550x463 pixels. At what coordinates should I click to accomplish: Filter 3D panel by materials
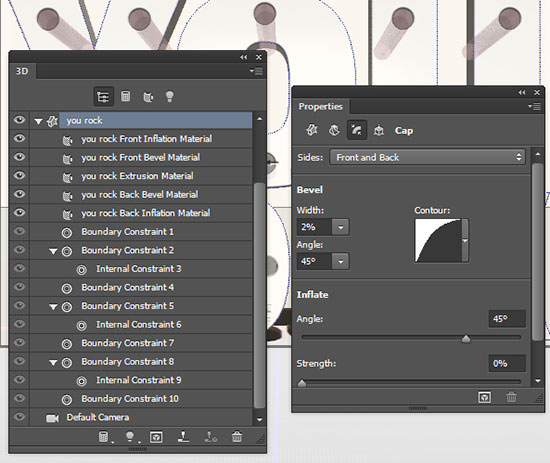pyautogui.click(x=148, y=96)
